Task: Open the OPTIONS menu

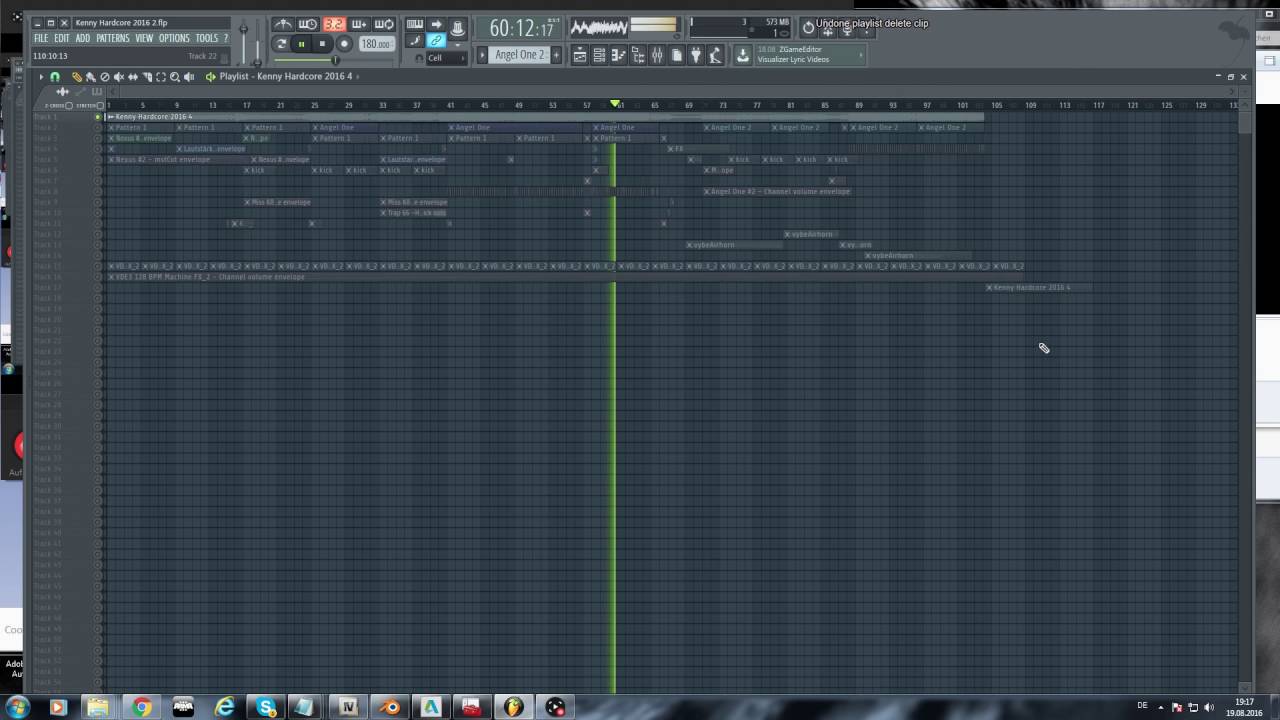Action: (174, 38)
